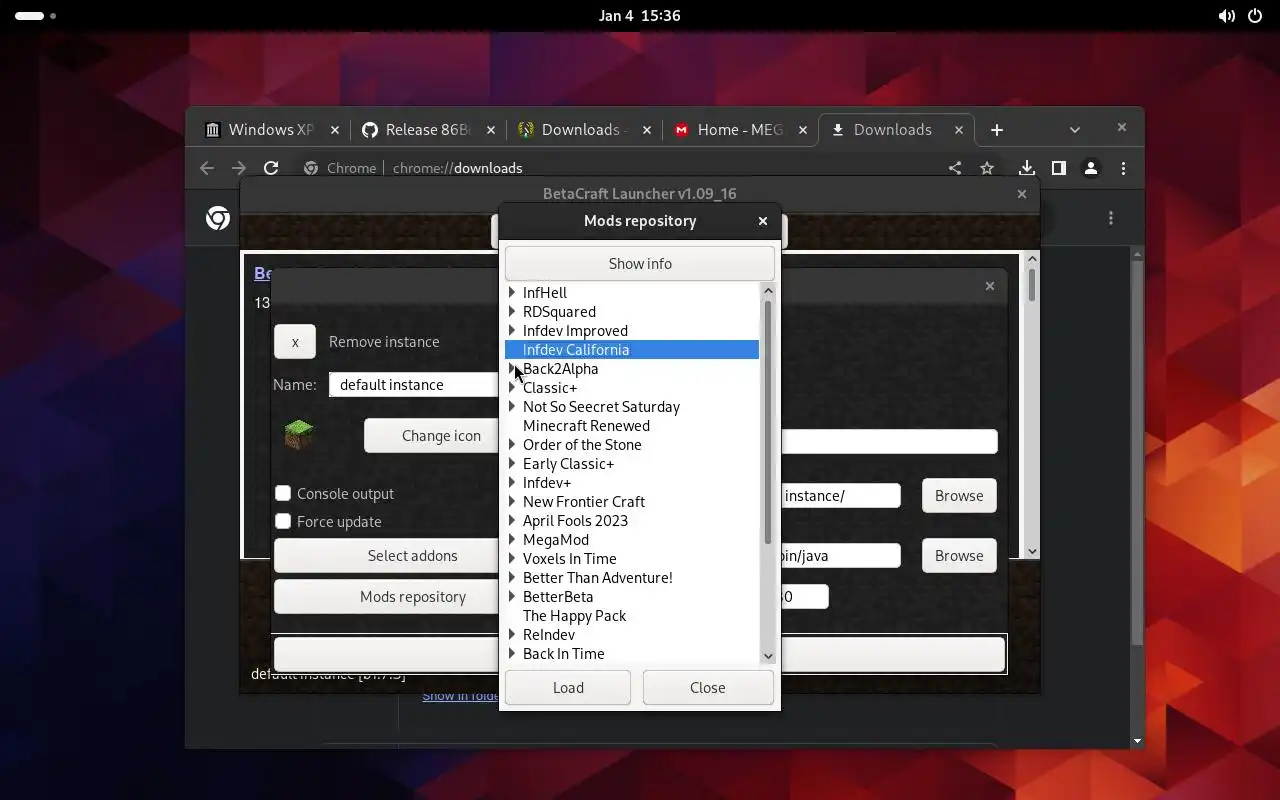The height and width of the screenshot is (800, 1280).
Task: Select BetterBeta mod entry
Action: pyautogui.click(x=558, y=597)
